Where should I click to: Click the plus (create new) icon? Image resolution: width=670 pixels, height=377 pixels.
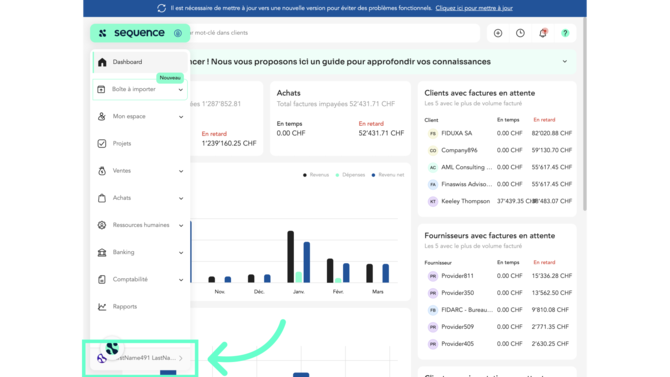pos(498,33)
